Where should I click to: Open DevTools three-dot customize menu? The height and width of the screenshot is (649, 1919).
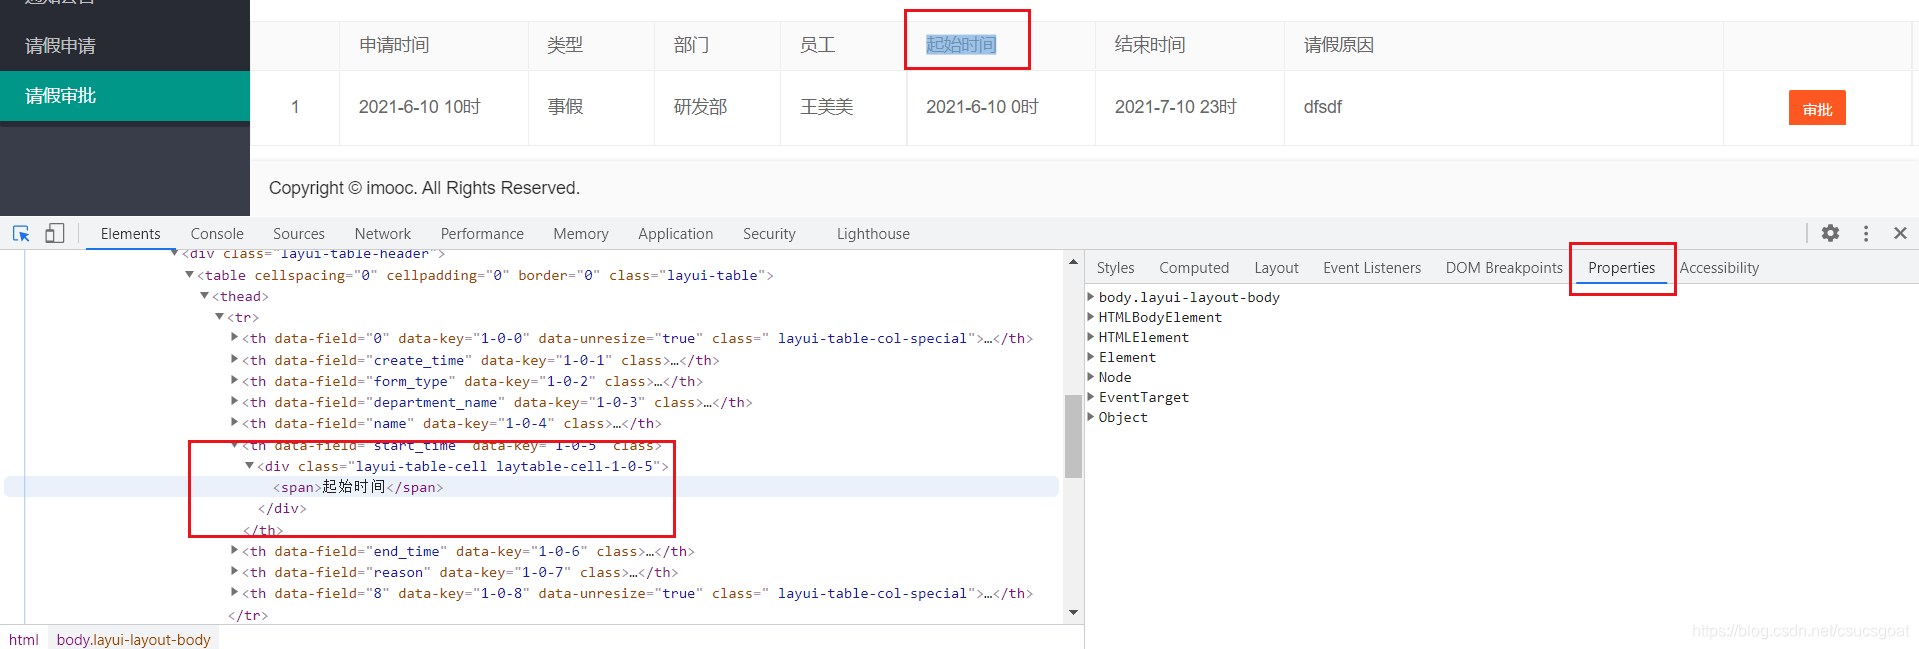pos(1866,233)
